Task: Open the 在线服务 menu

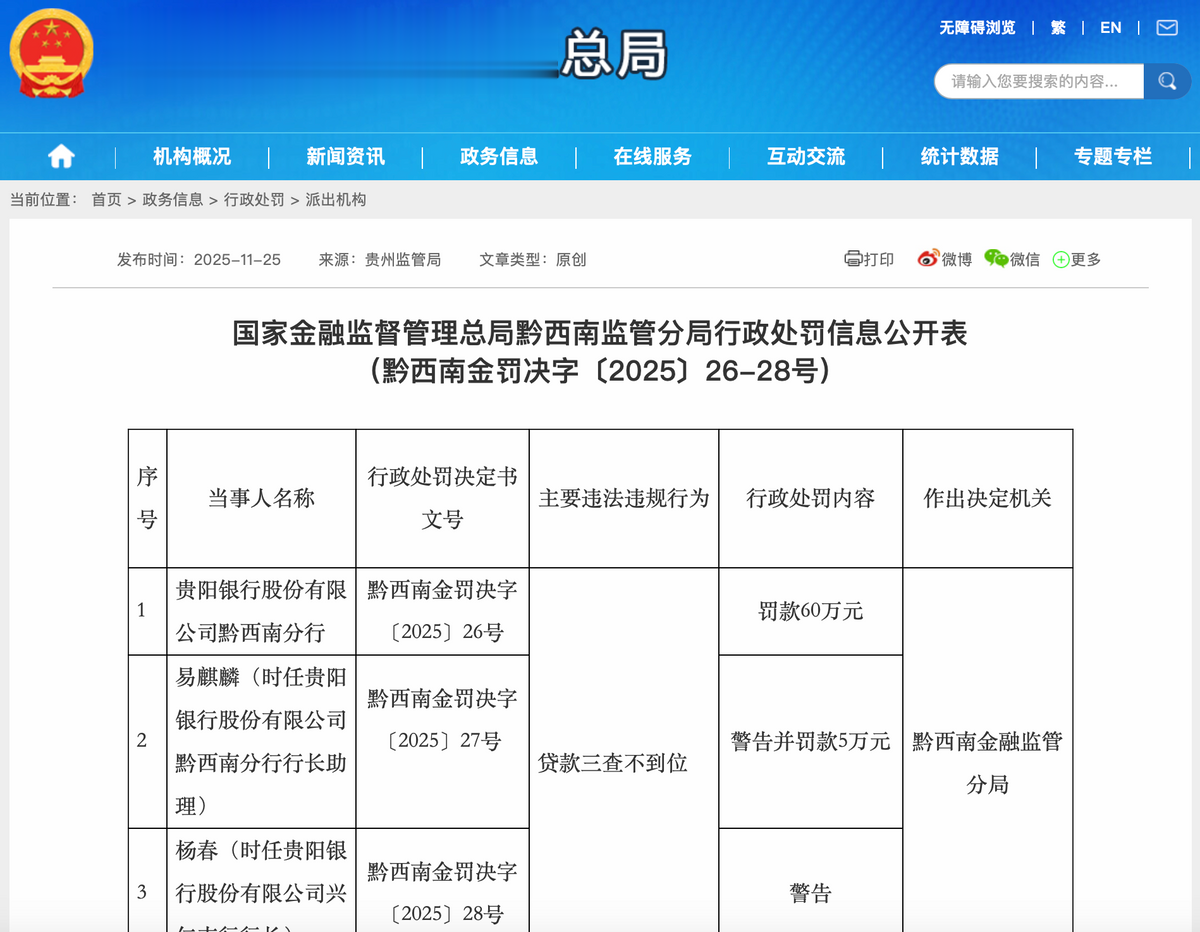Action: coord(653,156)
